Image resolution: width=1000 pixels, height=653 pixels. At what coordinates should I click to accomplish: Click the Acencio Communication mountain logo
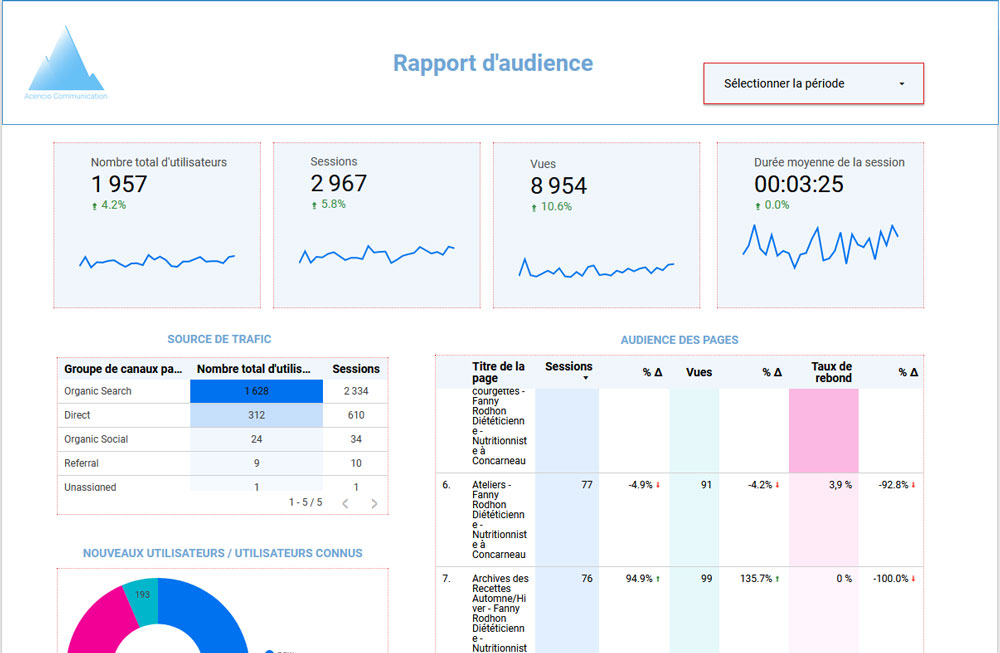pos(66,62)
